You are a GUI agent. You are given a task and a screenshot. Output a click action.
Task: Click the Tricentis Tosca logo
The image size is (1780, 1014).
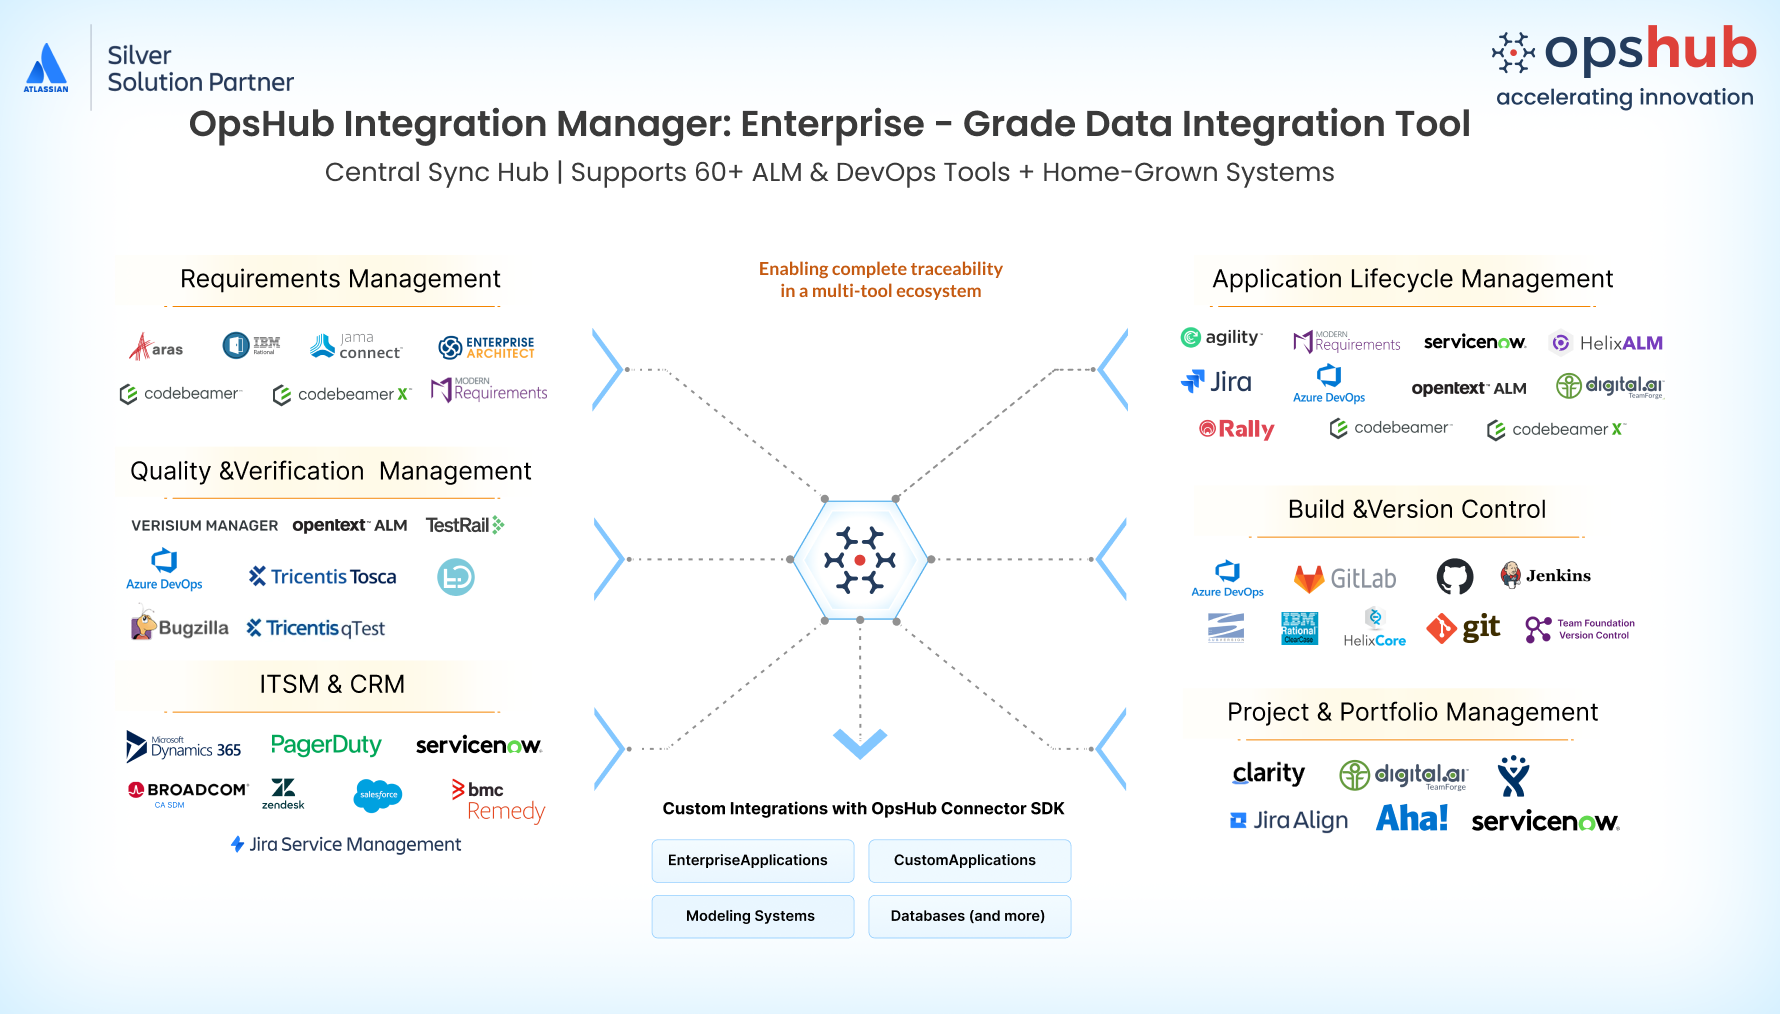tap(321, 576)
